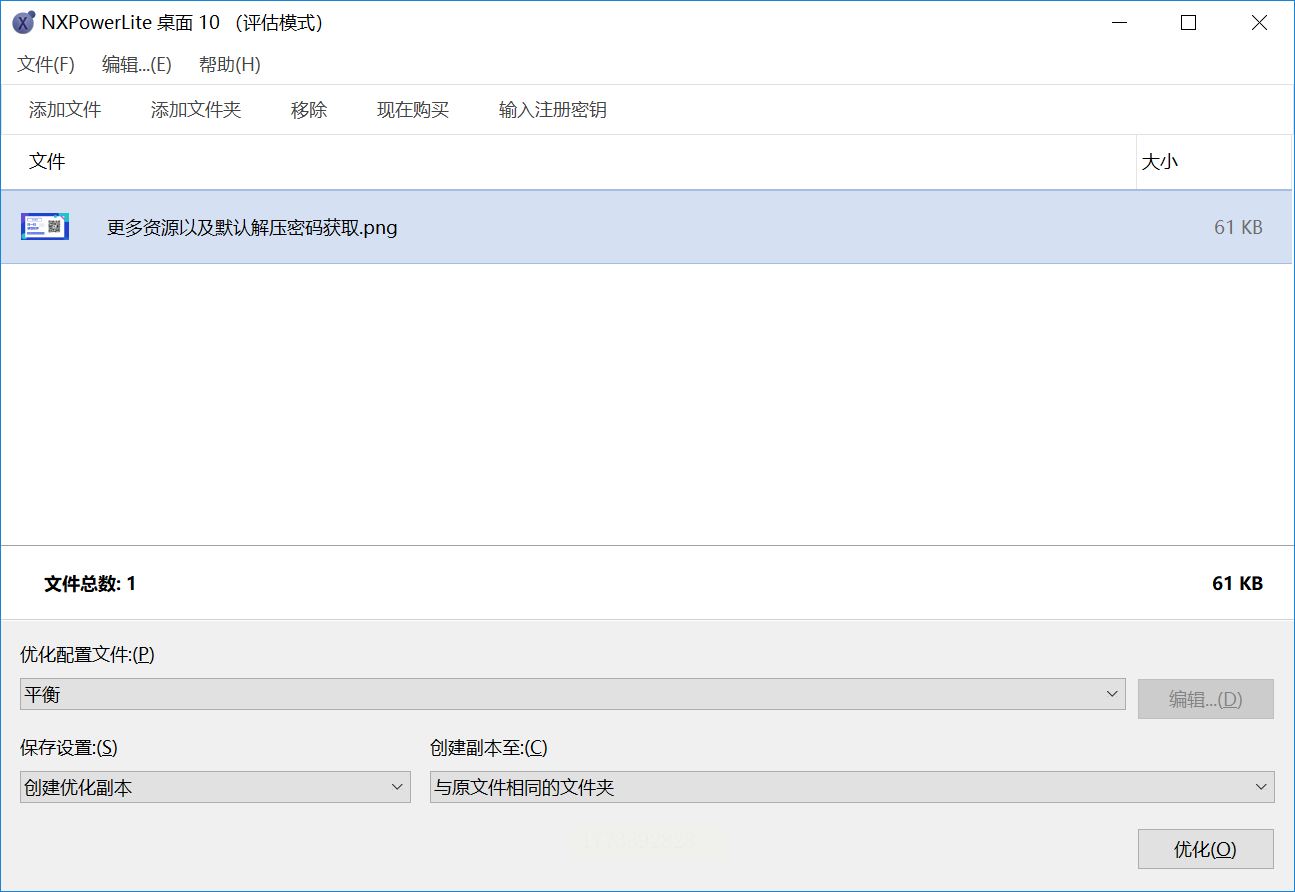Click the 现在购买 toolbar button

413,110
